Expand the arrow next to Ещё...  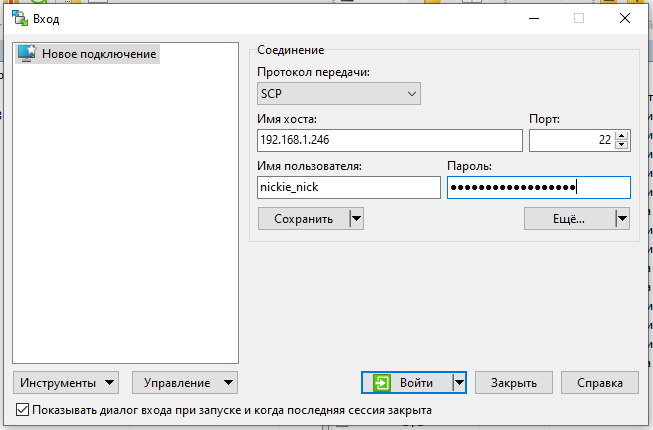coord(621,218)
